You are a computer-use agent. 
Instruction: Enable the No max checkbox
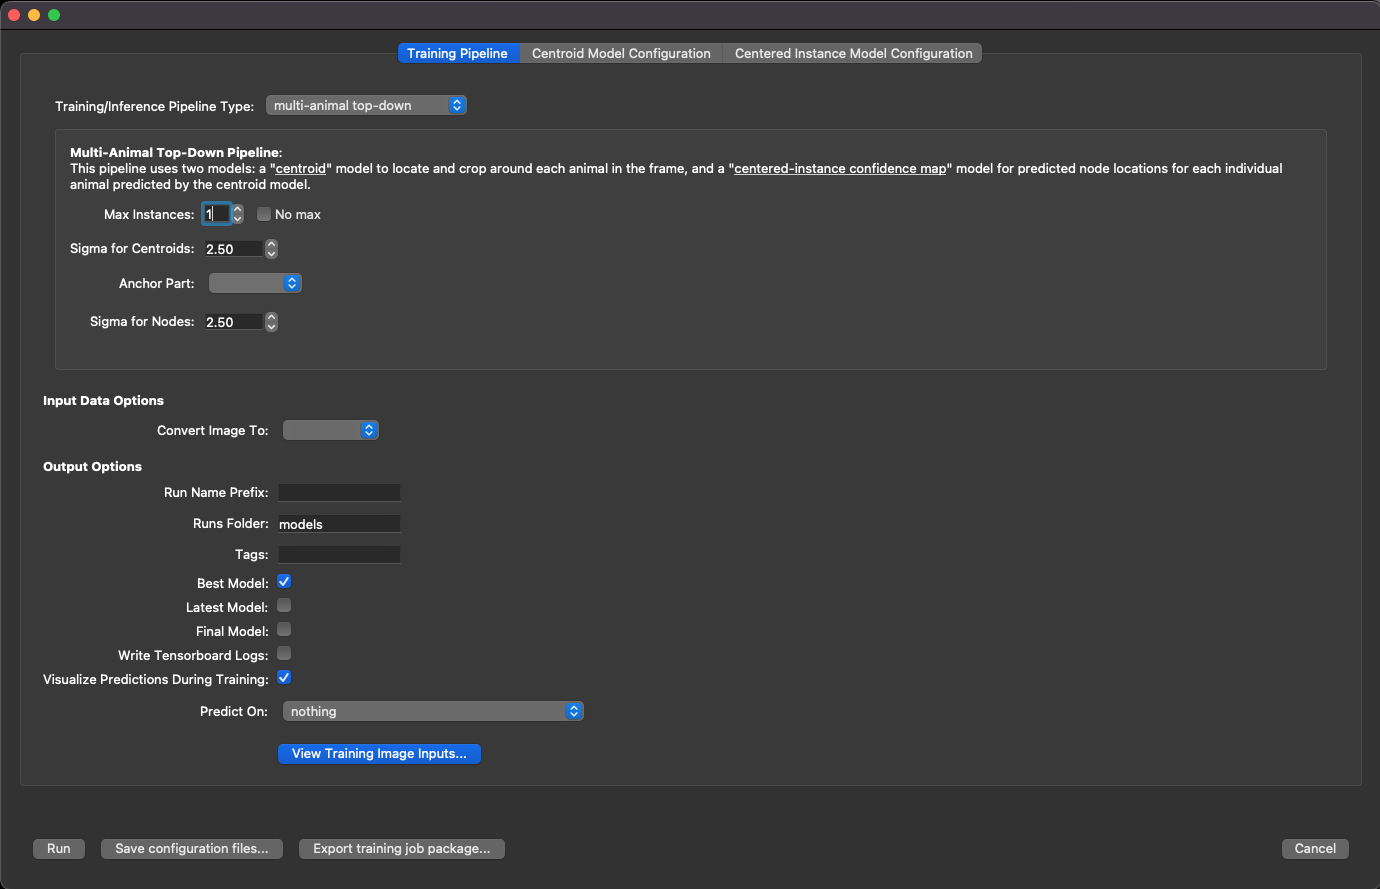tap(264, 214)
